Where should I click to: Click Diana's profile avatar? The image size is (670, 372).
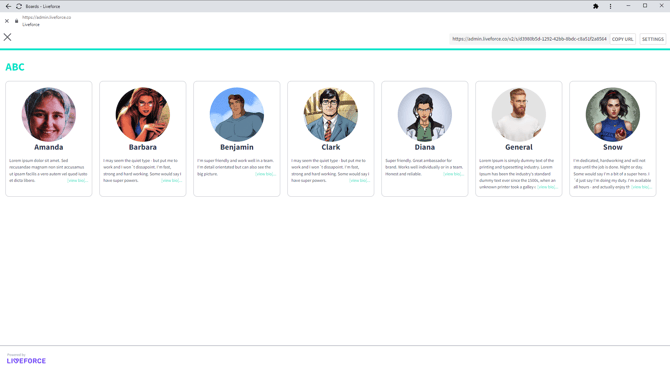(x=425, y=114)
